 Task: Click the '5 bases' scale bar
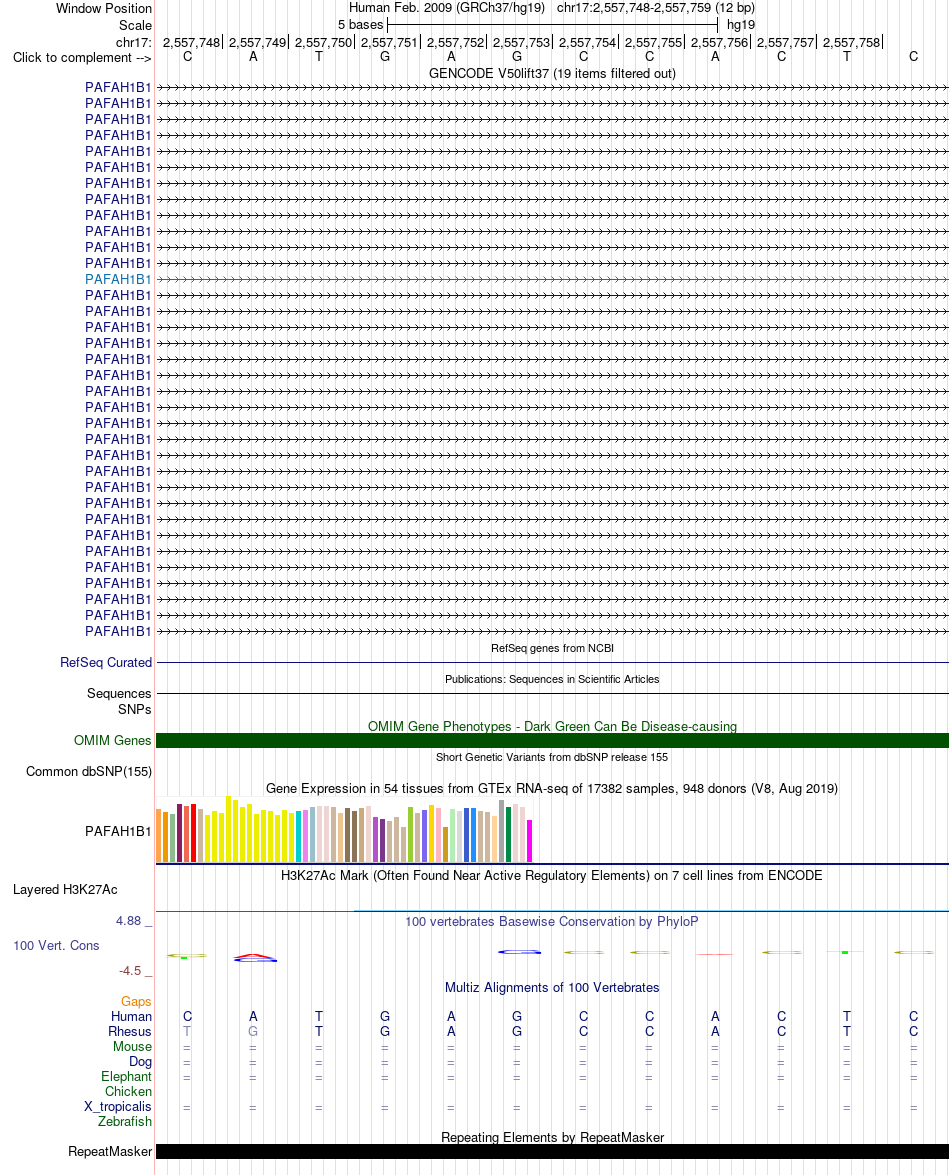click(552, 25)
